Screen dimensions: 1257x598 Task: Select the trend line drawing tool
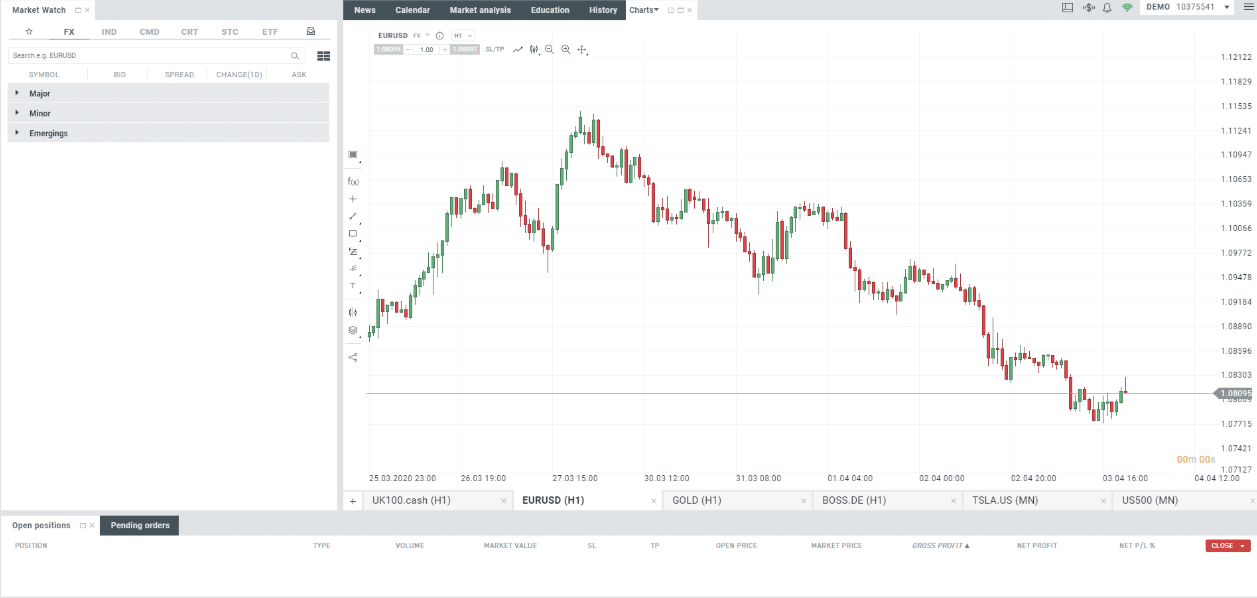point(352,216)
